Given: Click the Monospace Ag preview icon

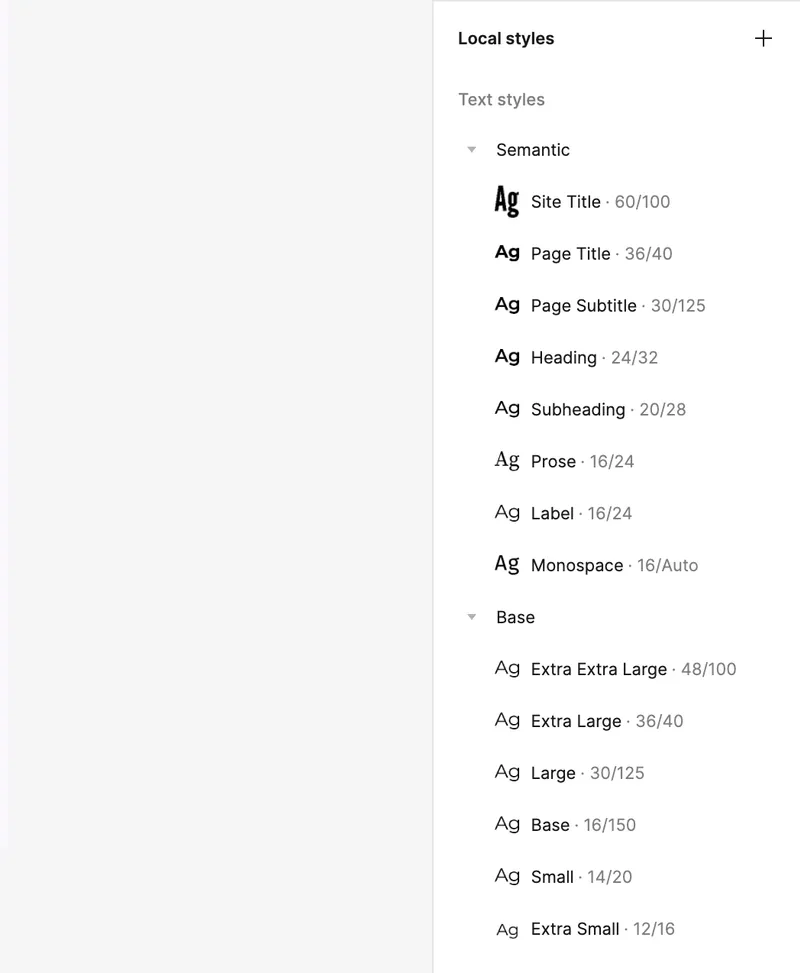Looking at the screenshot, I should 507,565.
